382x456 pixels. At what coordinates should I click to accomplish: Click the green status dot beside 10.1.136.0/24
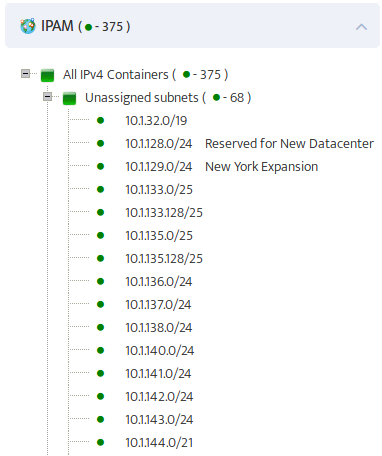click(x=100, y=281)
